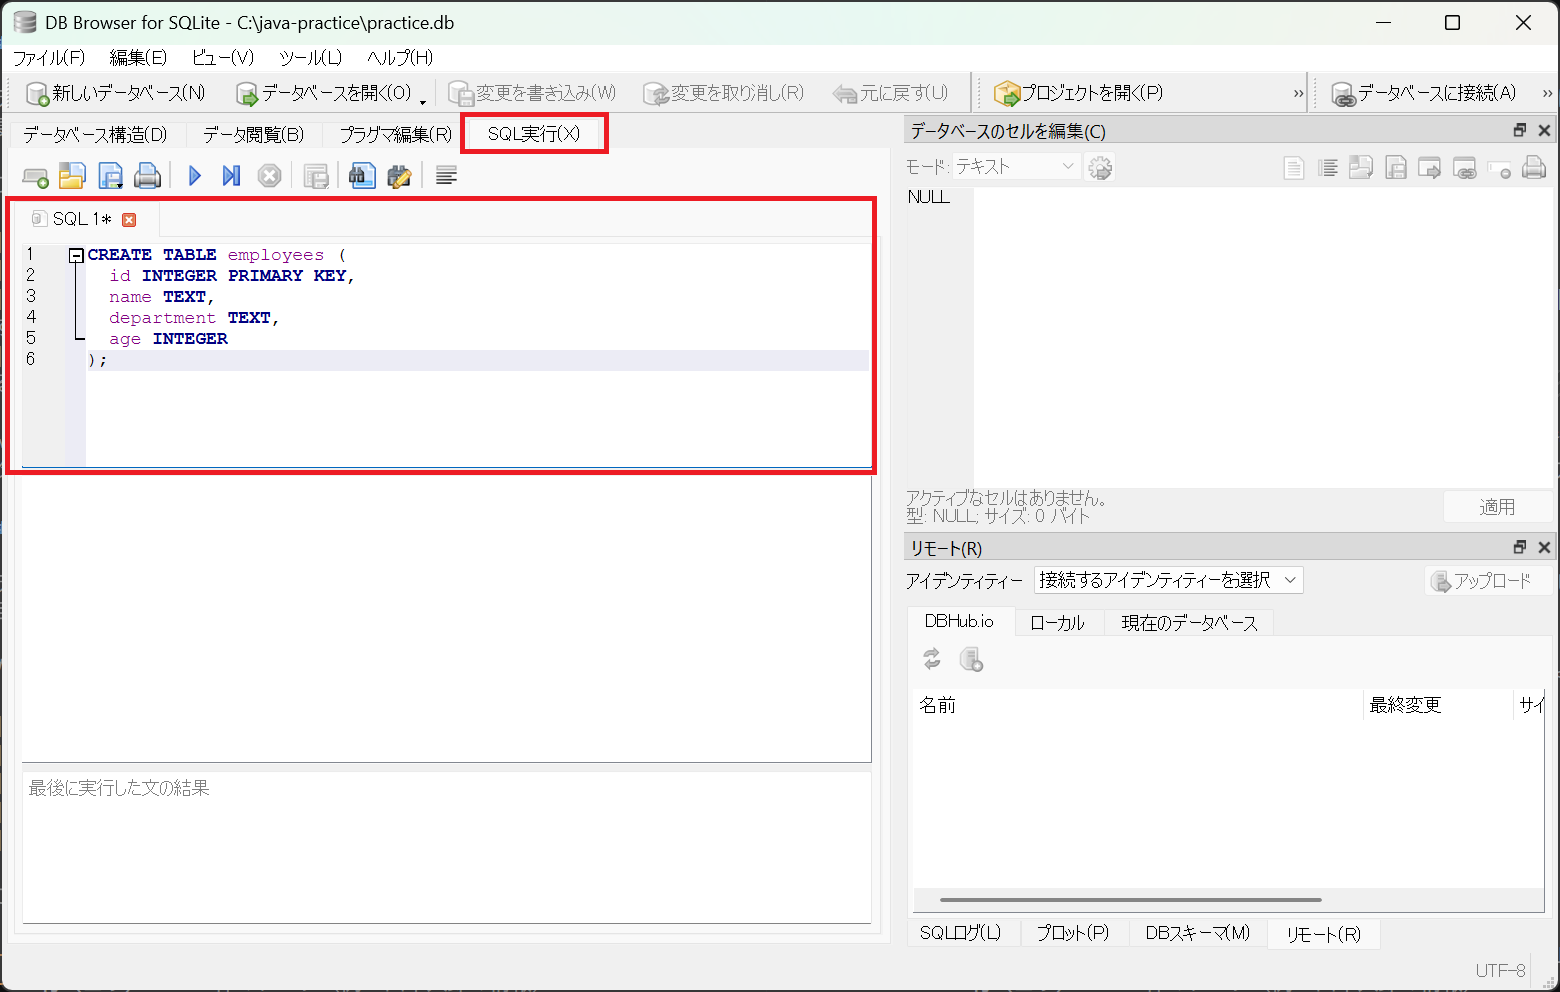Toggle comment lines icon in SQL toolbar

coord(446,176)
